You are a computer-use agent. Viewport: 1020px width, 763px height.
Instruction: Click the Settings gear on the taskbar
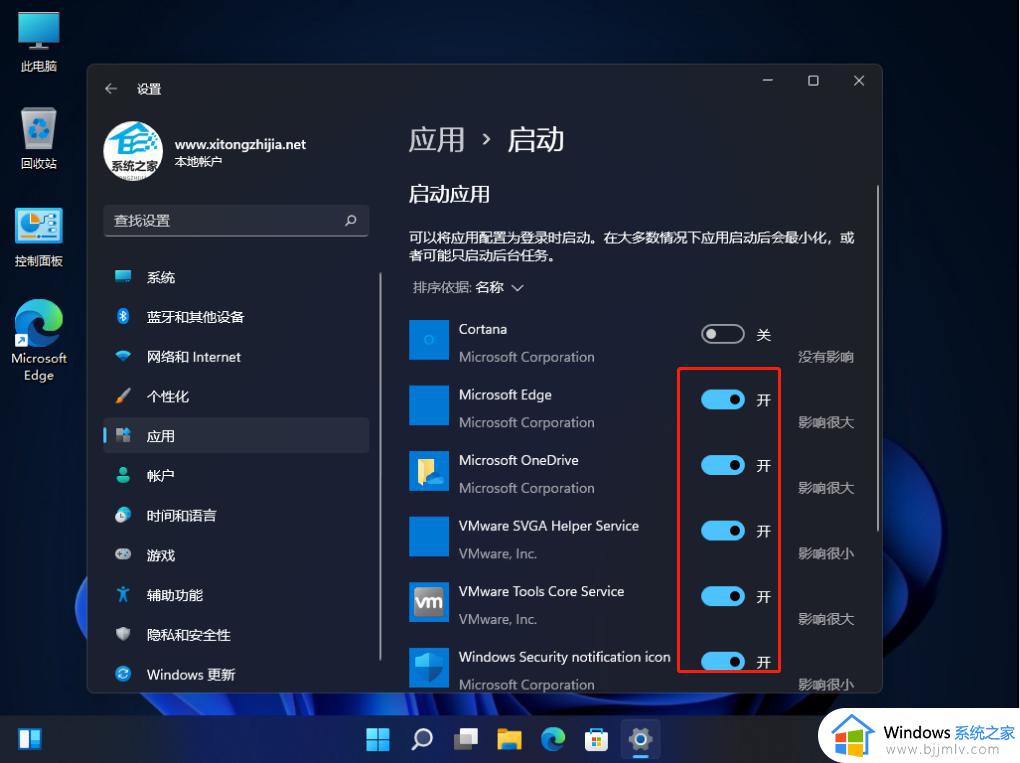pyautogui.click(x=640, y=739)
